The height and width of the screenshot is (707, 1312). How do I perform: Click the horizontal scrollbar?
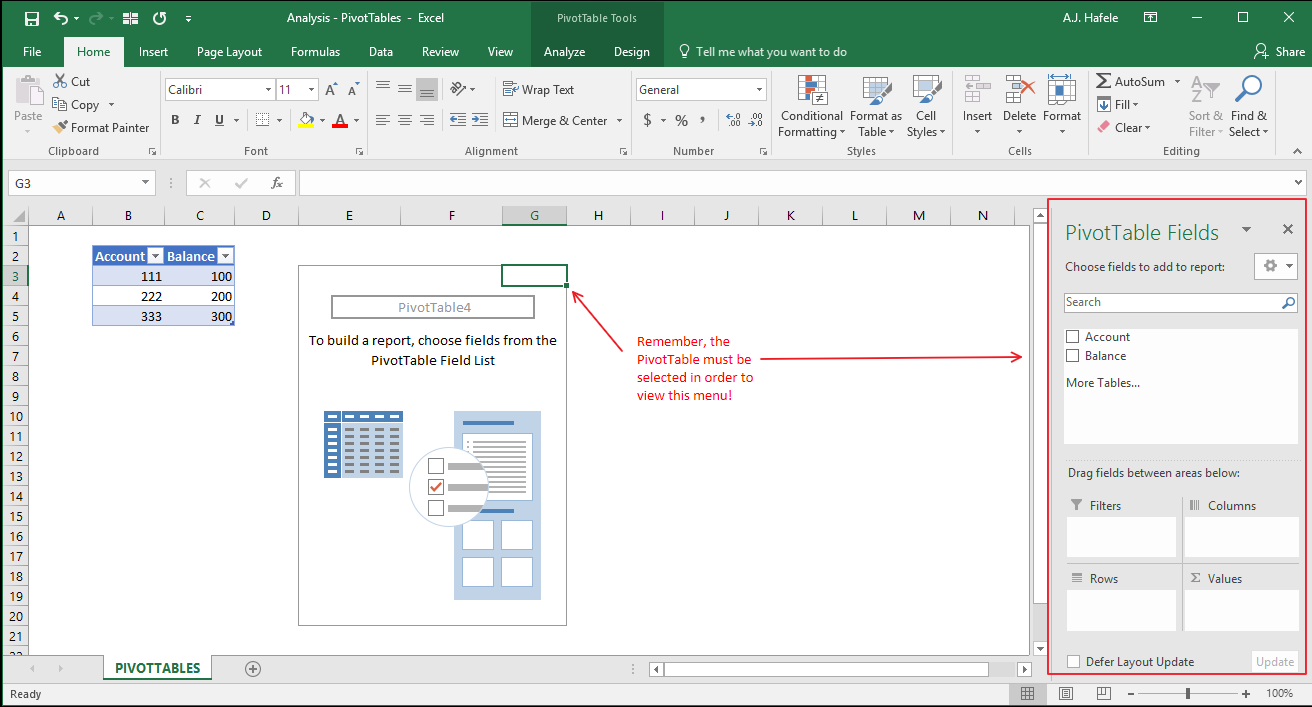826,669
